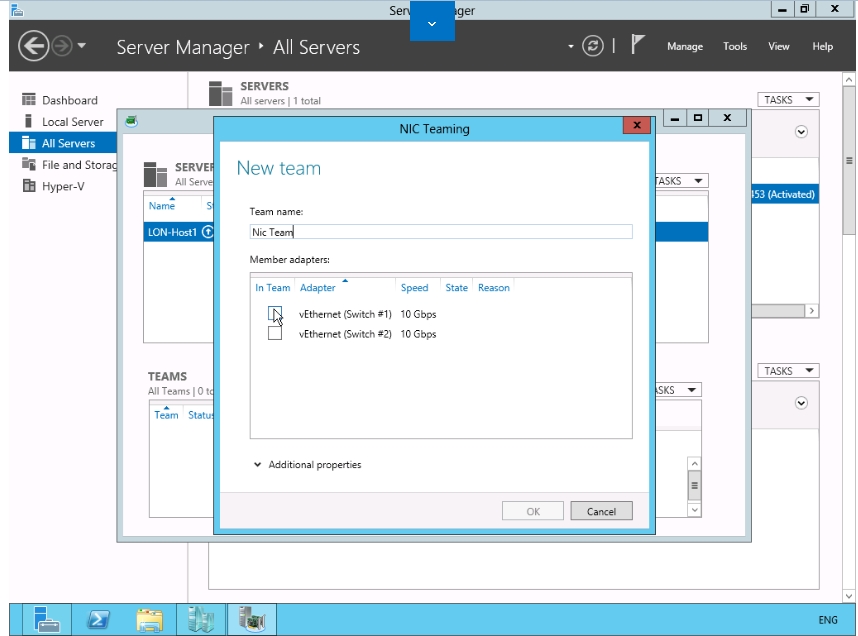858x636 pixels.
Task: Open the Manage menu
Action: click(x=685, y=47)
